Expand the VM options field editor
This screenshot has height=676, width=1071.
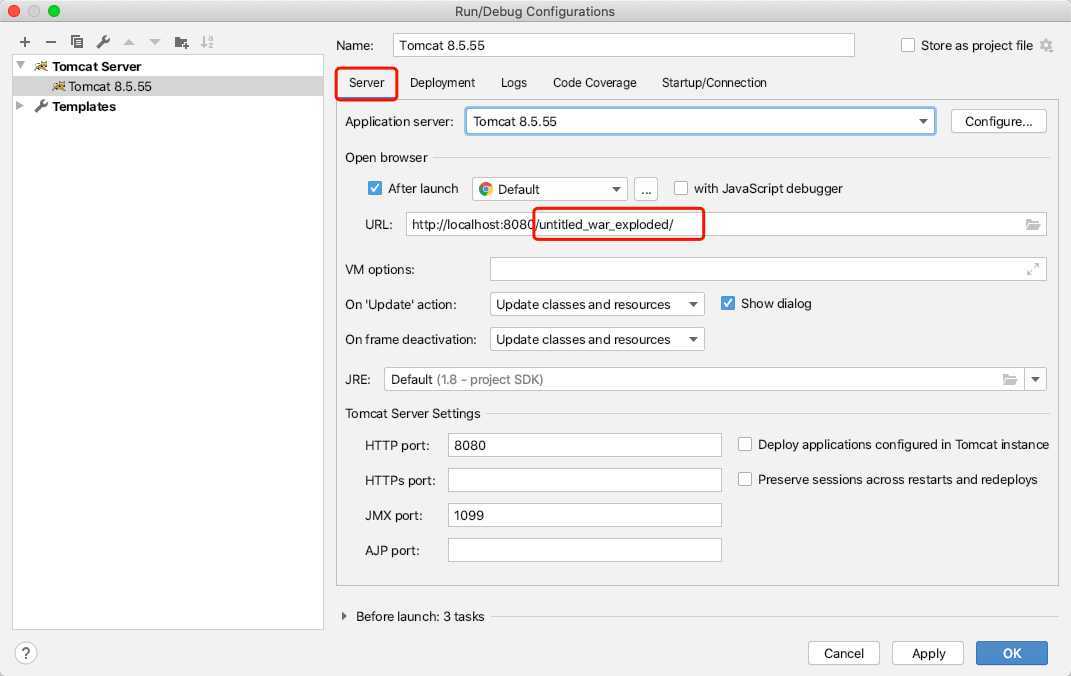point(1033,270)
